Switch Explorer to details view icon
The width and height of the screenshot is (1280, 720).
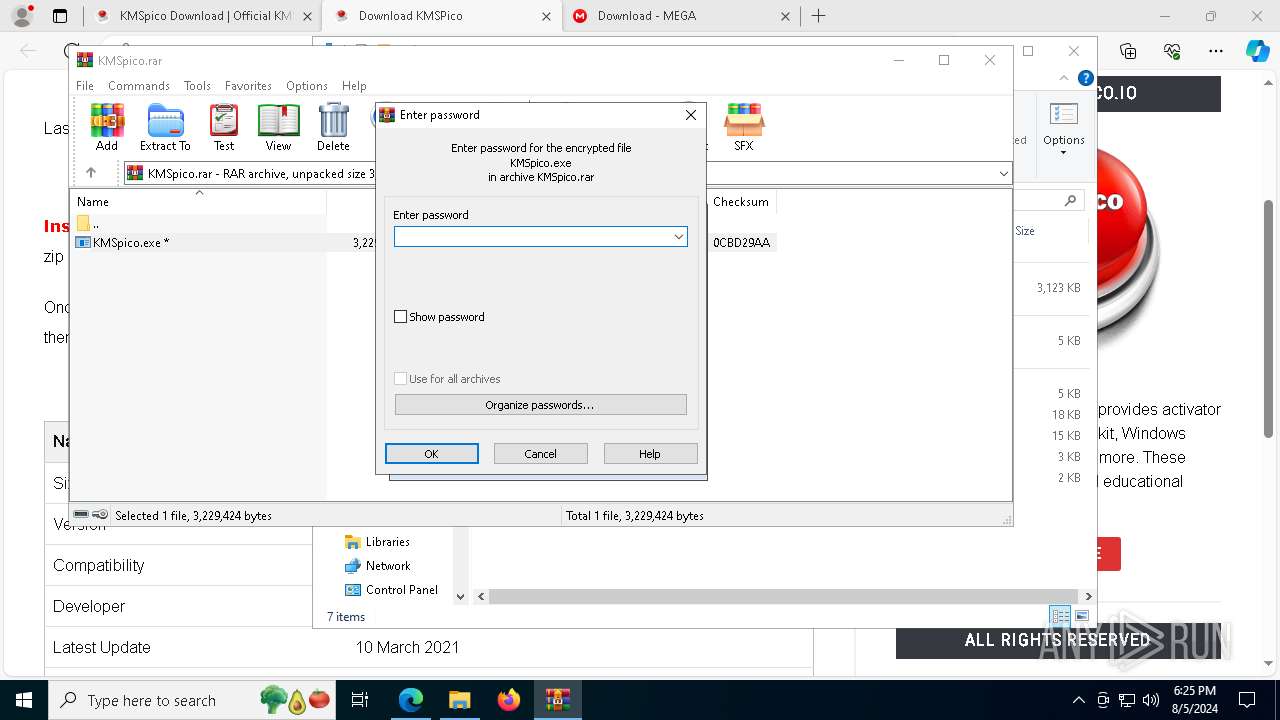1059,616
